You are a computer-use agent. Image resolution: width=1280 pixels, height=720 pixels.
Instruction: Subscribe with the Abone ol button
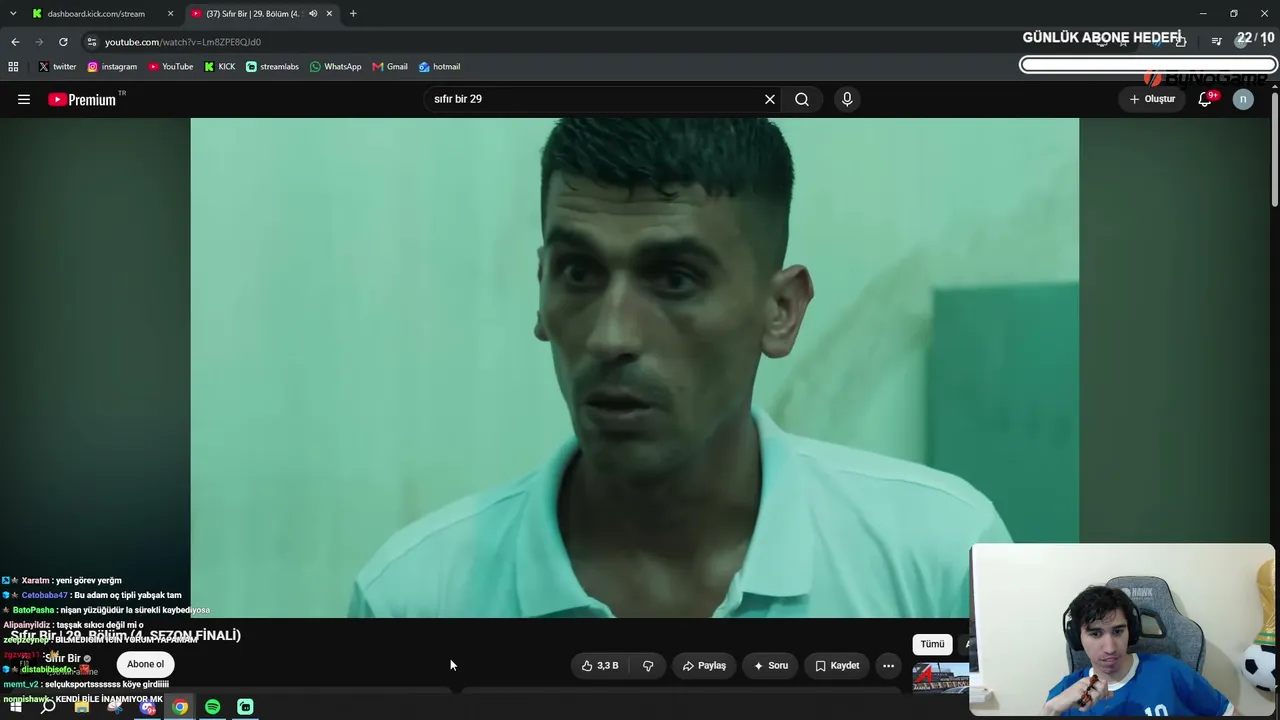coord(145,664)
